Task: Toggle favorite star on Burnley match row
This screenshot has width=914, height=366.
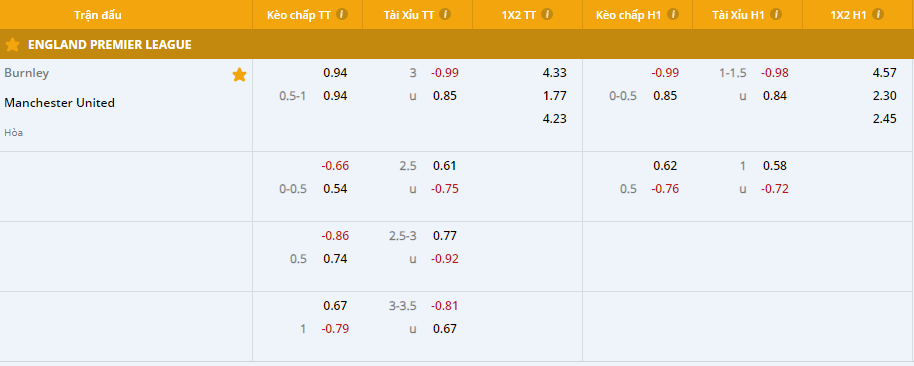Action: click(239, 75)
